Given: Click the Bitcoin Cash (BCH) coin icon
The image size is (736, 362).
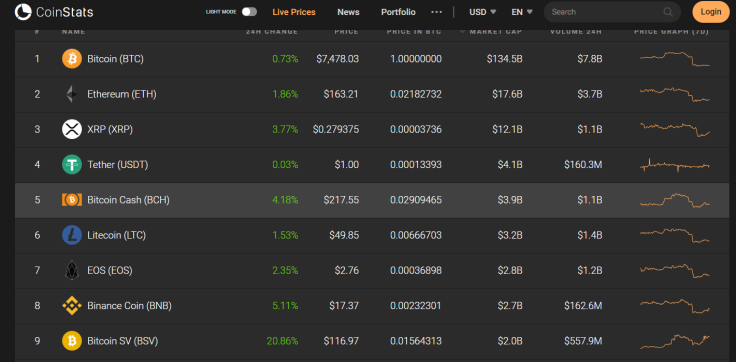Looking at the screenshot, I should (72, 200).
